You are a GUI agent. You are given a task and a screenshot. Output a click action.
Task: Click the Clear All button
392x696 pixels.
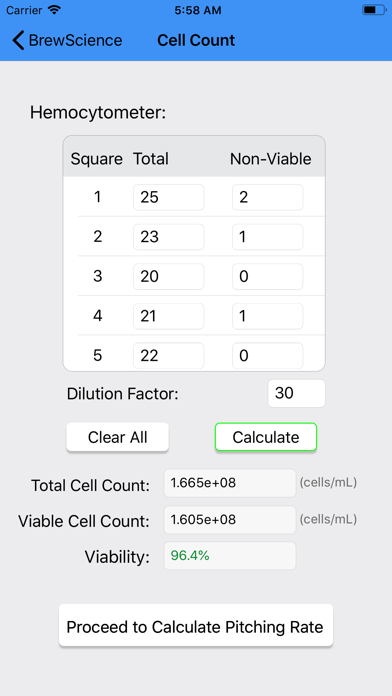(x=118, y=437)
